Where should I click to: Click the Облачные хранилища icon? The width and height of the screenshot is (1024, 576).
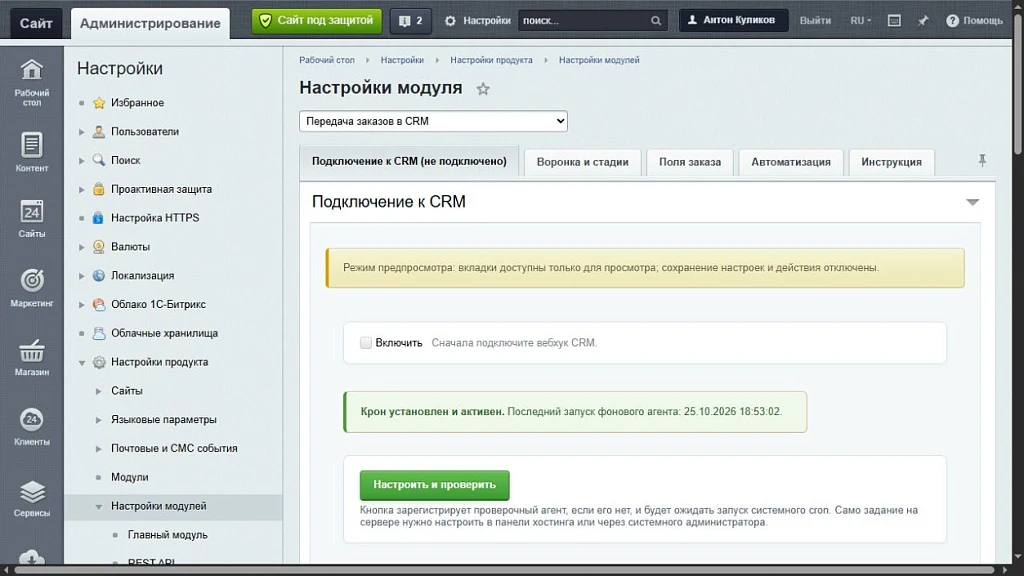(99, 332)
